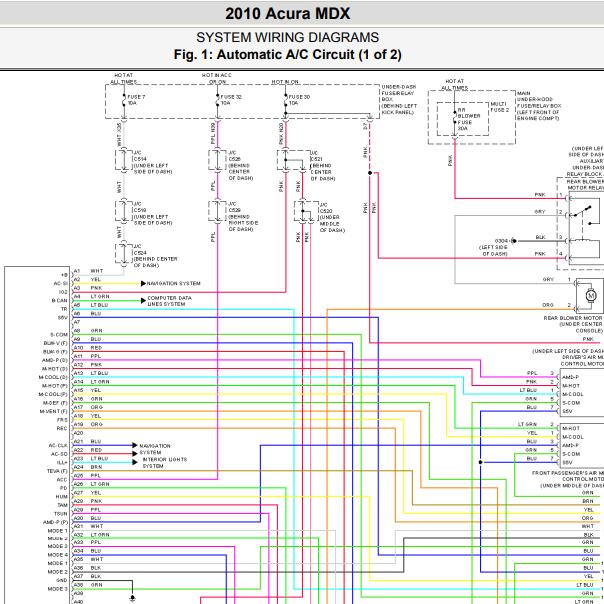
Task: Click the 'AC-CLK' terminal label
Action: point(58,445)
